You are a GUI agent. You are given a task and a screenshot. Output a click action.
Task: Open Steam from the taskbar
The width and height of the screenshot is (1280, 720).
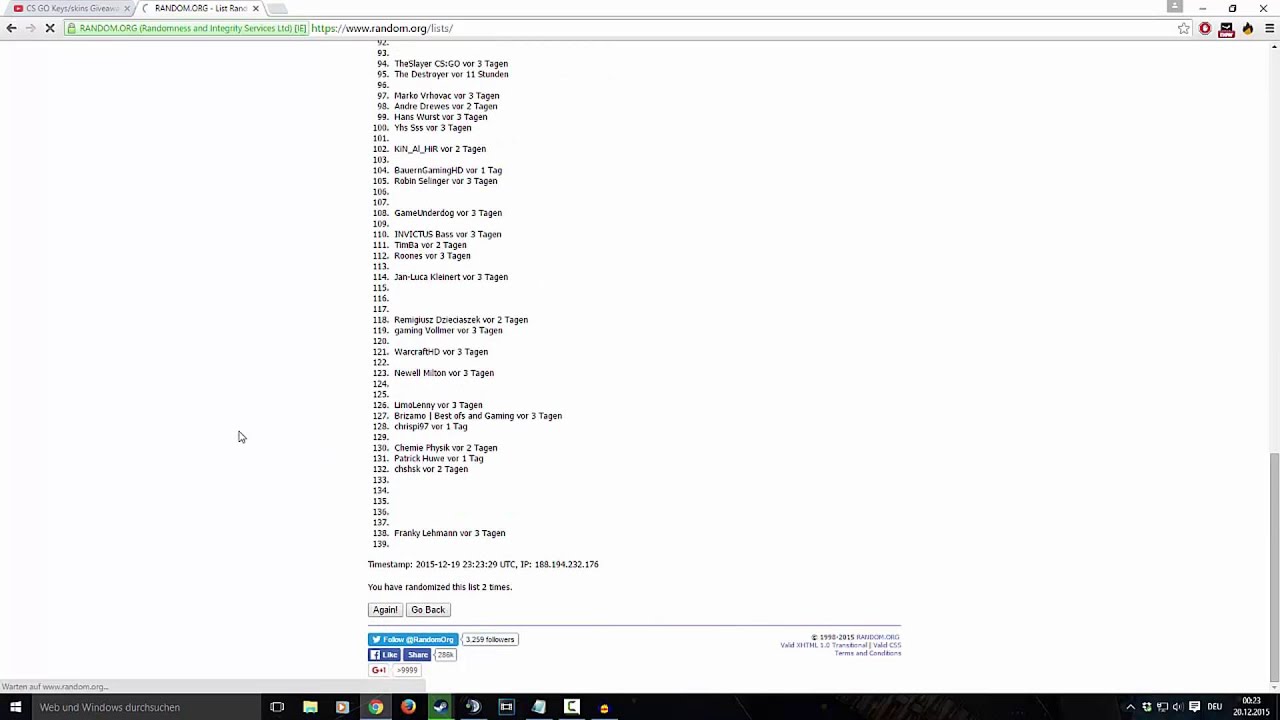[x=440, y=707]
